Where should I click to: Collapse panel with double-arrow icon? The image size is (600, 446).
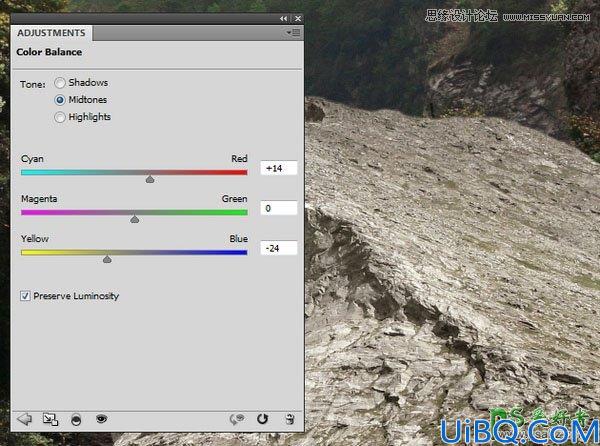(x=283, y=18)
